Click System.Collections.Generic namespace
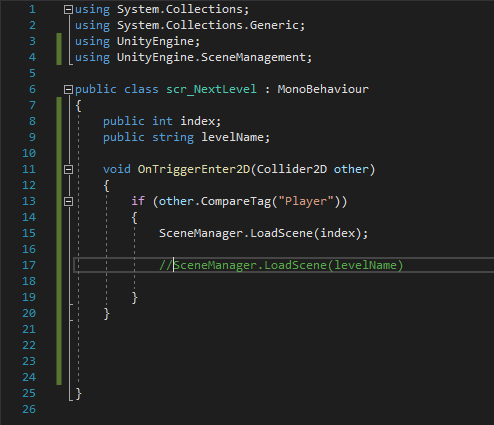This screenshot has width=494, height=425. point(211,25)
